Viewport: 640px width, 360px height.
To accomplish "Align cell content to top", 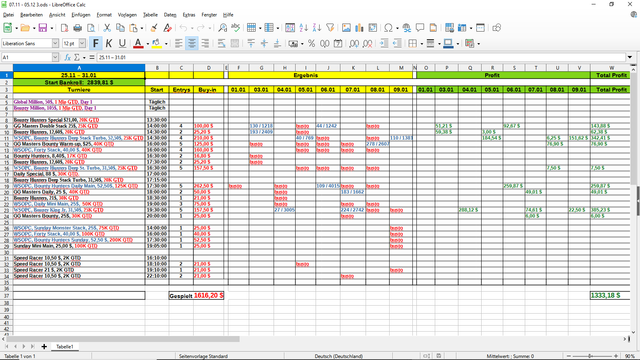I will (251, 43).
